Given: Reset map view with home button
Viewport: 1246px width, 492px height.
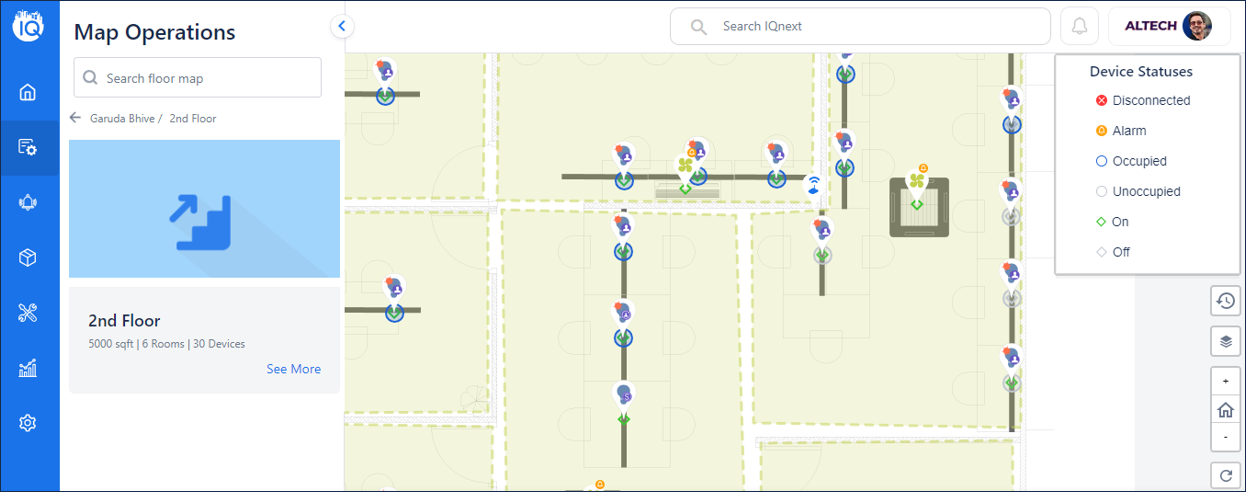Looking at the screenshot, I should click(1225, 410).
